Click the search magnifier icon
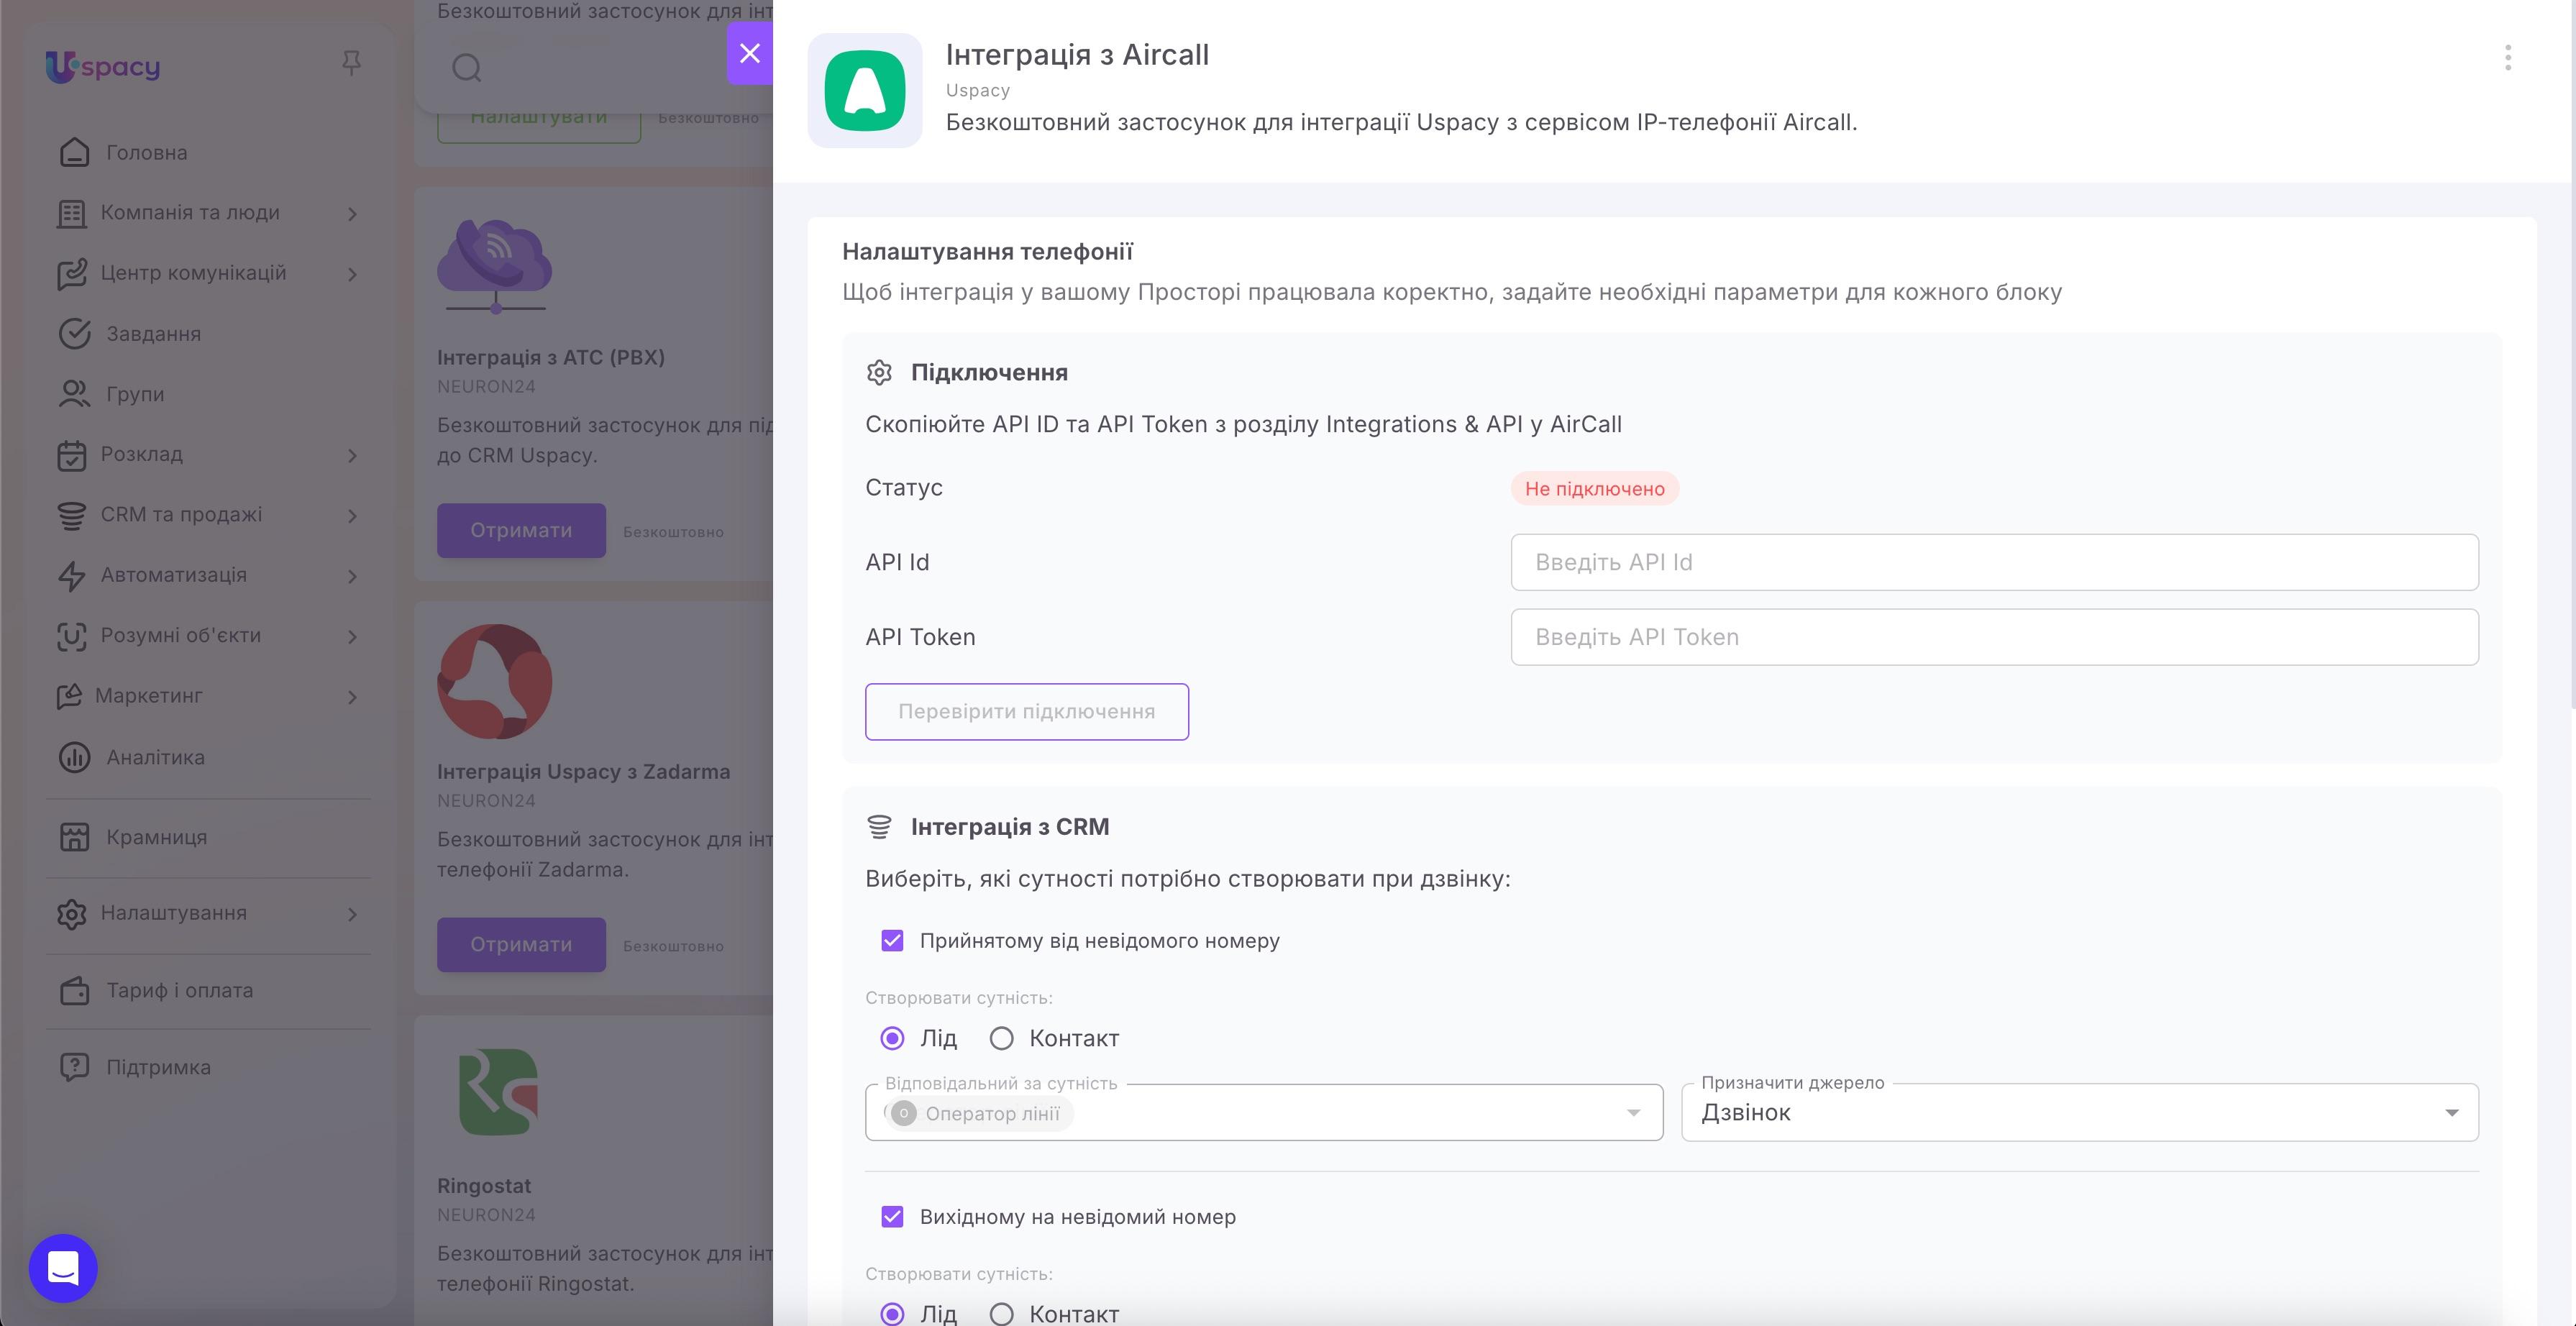 pyautogui.click(x=467, y=68)
